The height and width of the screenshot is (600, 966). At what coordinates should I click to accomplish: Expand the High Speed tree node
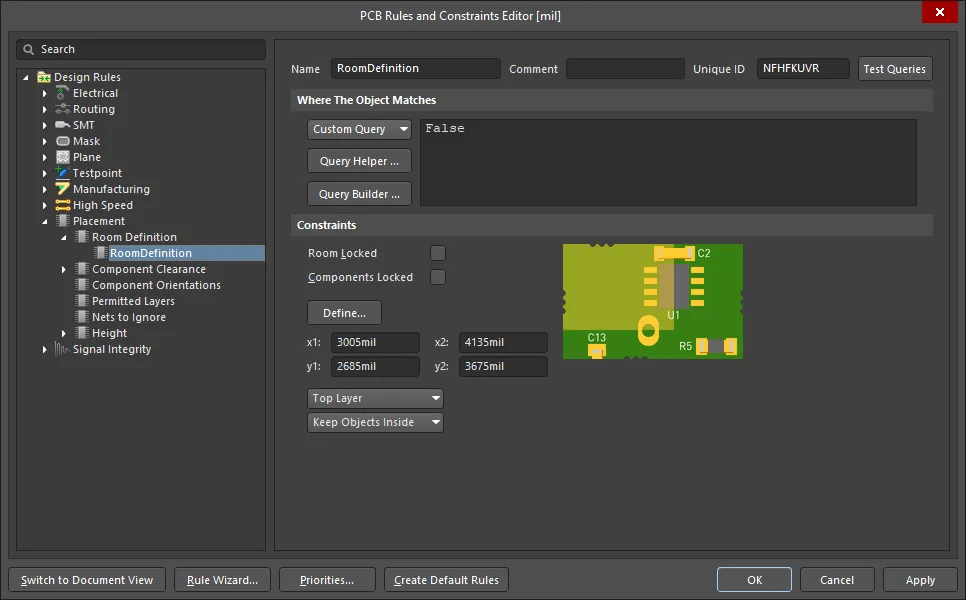[x=44, y=206]
